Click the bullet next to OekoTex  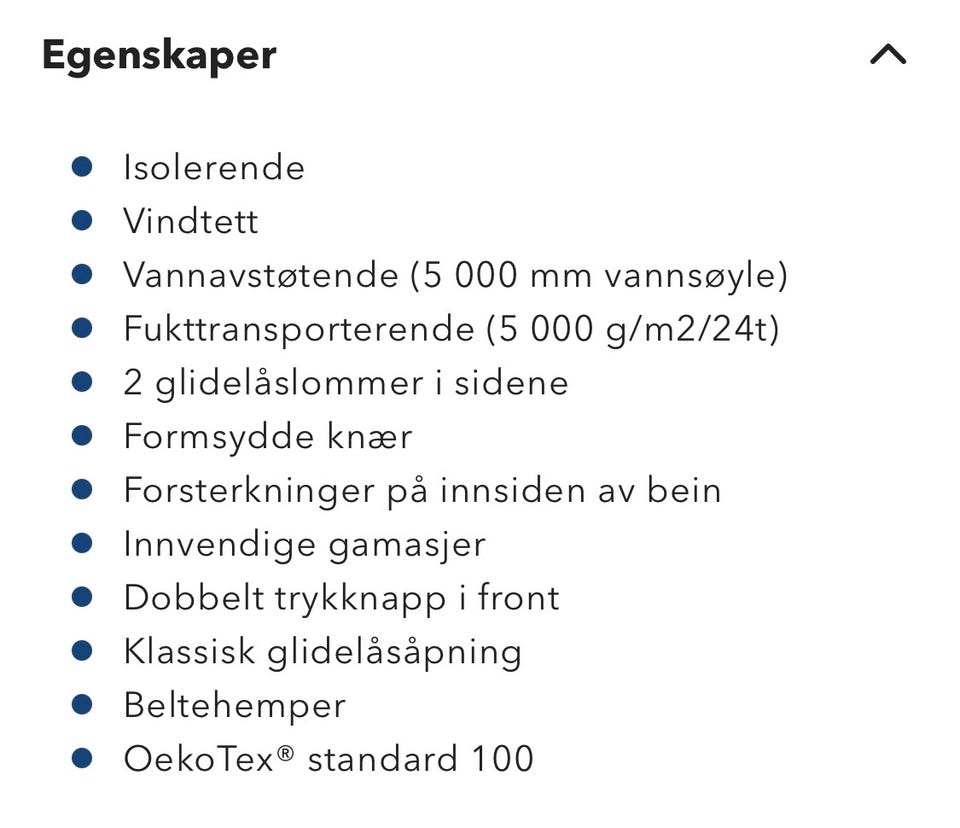click(83, 759)
